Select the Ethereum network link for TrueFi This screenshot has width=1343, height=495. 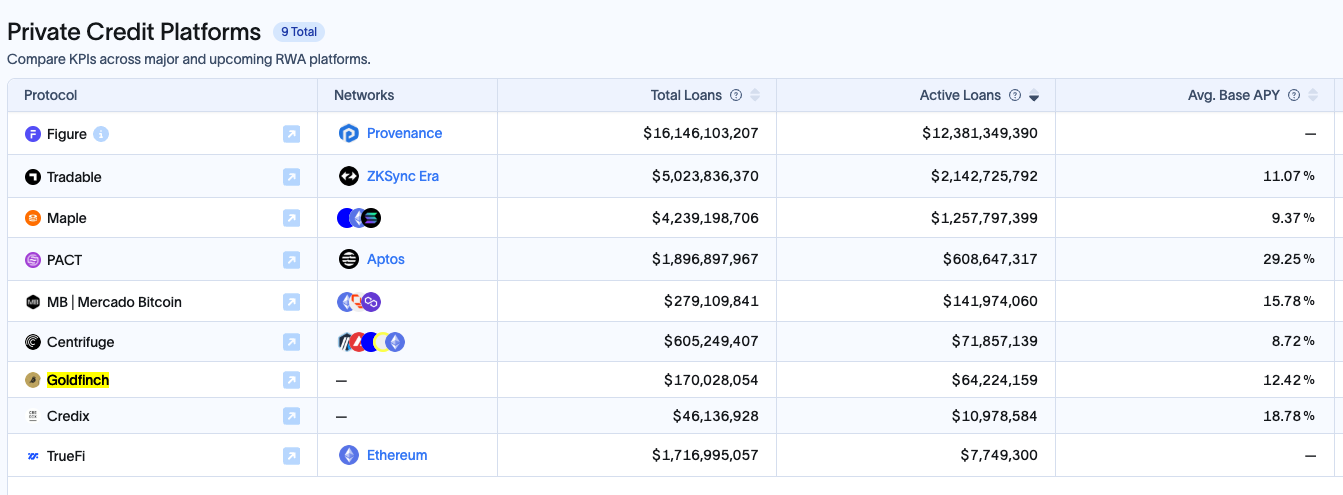[396, 455]
